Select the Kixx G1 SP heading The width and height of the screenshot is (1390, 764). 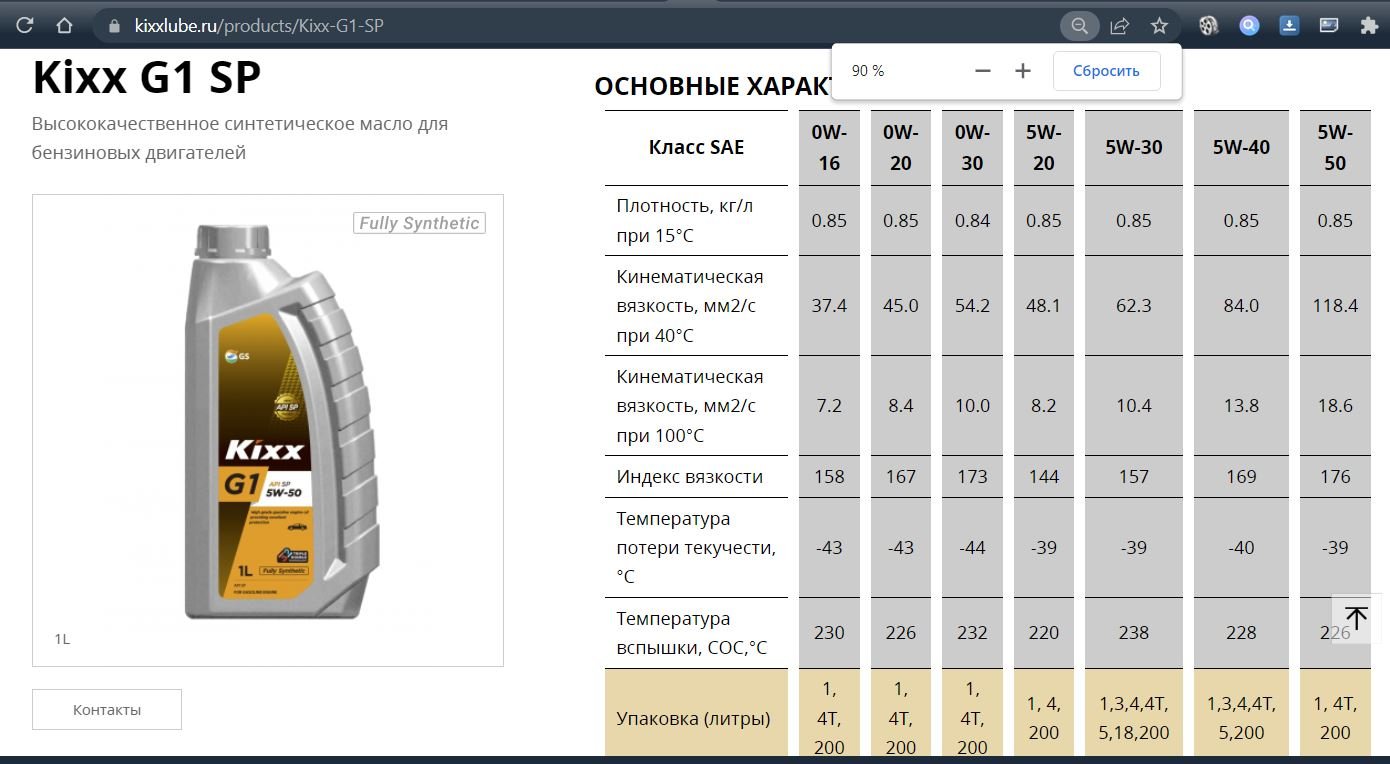pyautogui.click(x=147, y=78)
